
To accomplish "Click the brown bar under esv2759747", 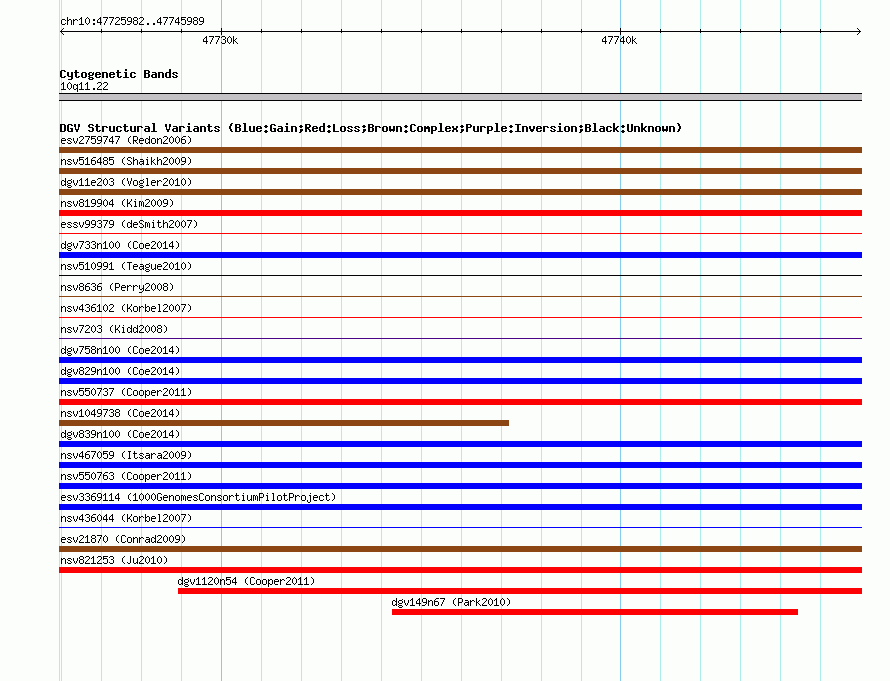I will click(x=460, y=150).
